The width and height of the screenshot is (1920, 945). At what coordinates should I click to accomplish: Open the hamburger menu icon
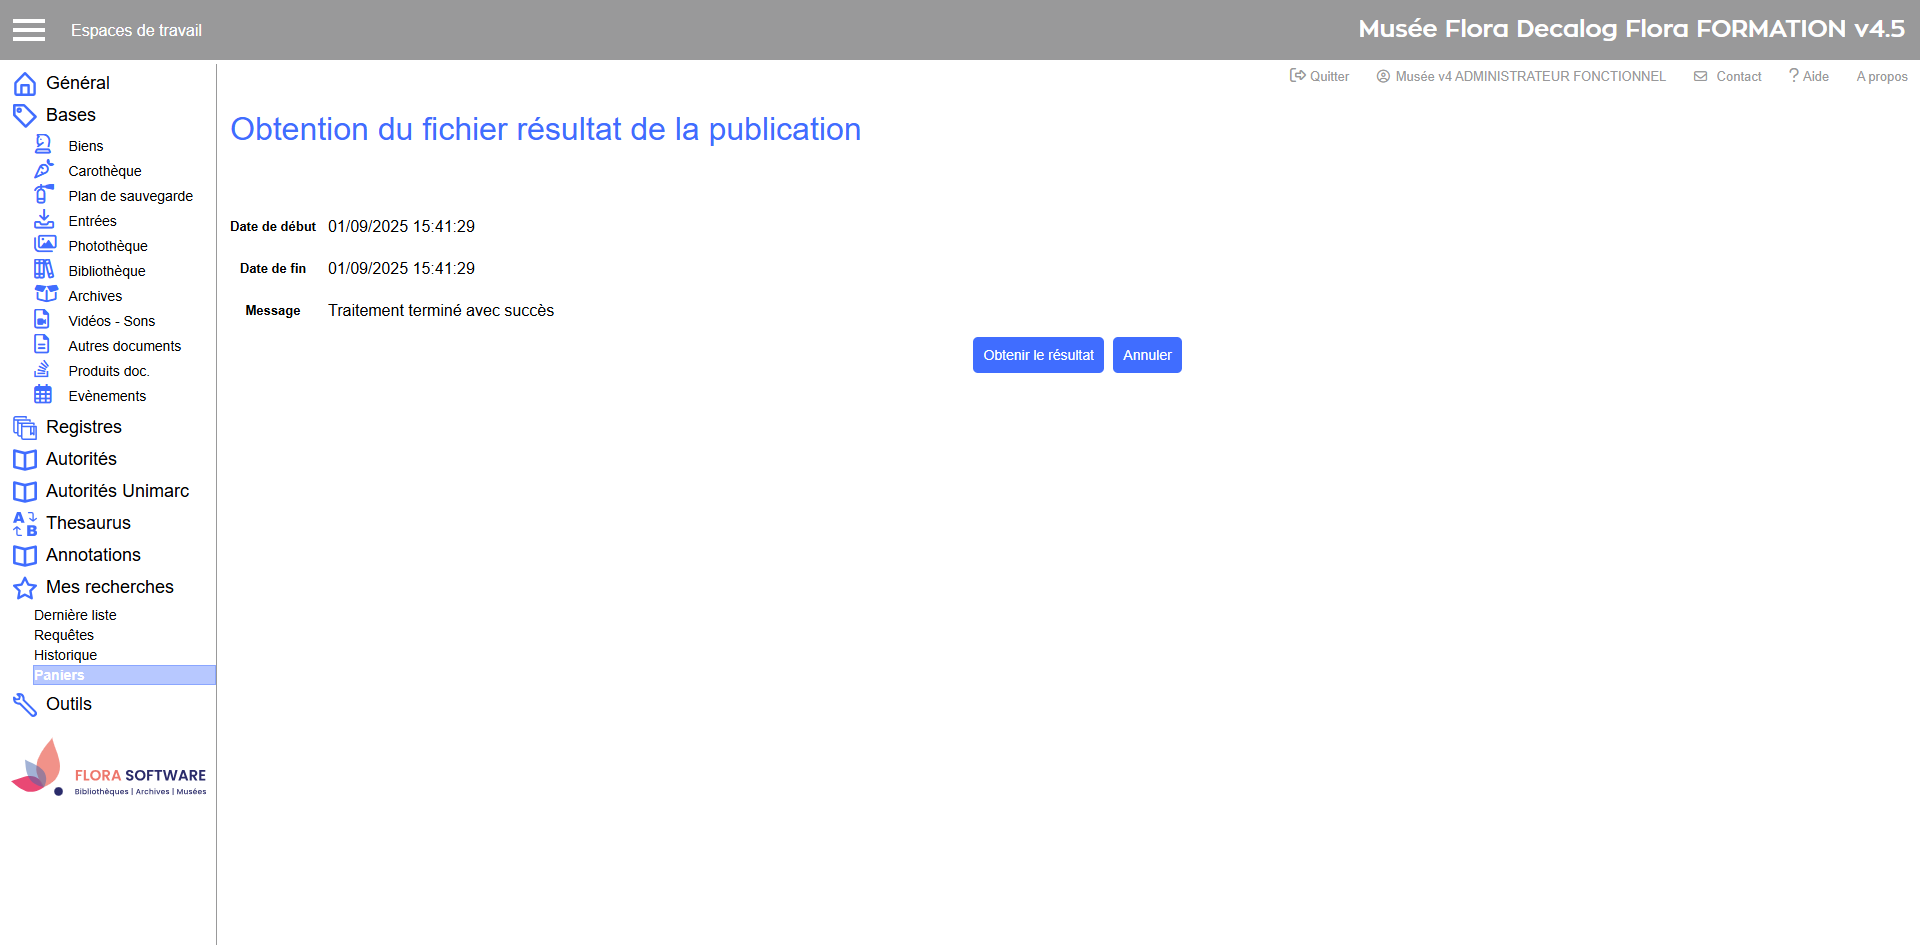coord(29,30)
